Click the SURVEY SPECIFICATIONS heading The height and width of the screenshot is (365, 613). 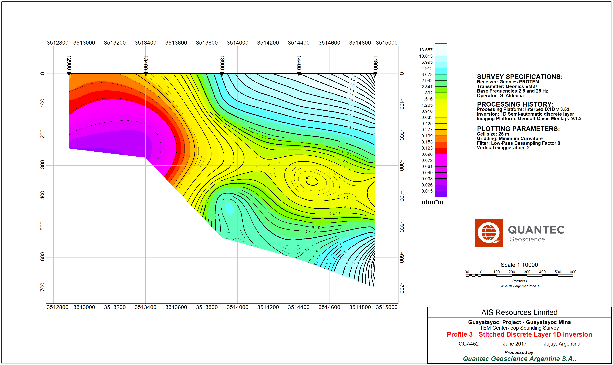tap(519, 77)
